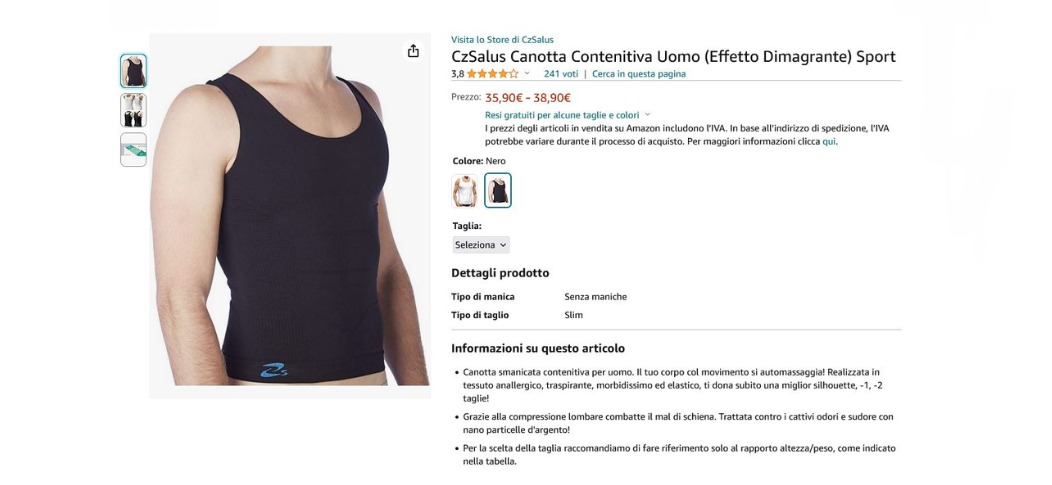Open the 241 voti reviews link

click(x=561, y=74)
